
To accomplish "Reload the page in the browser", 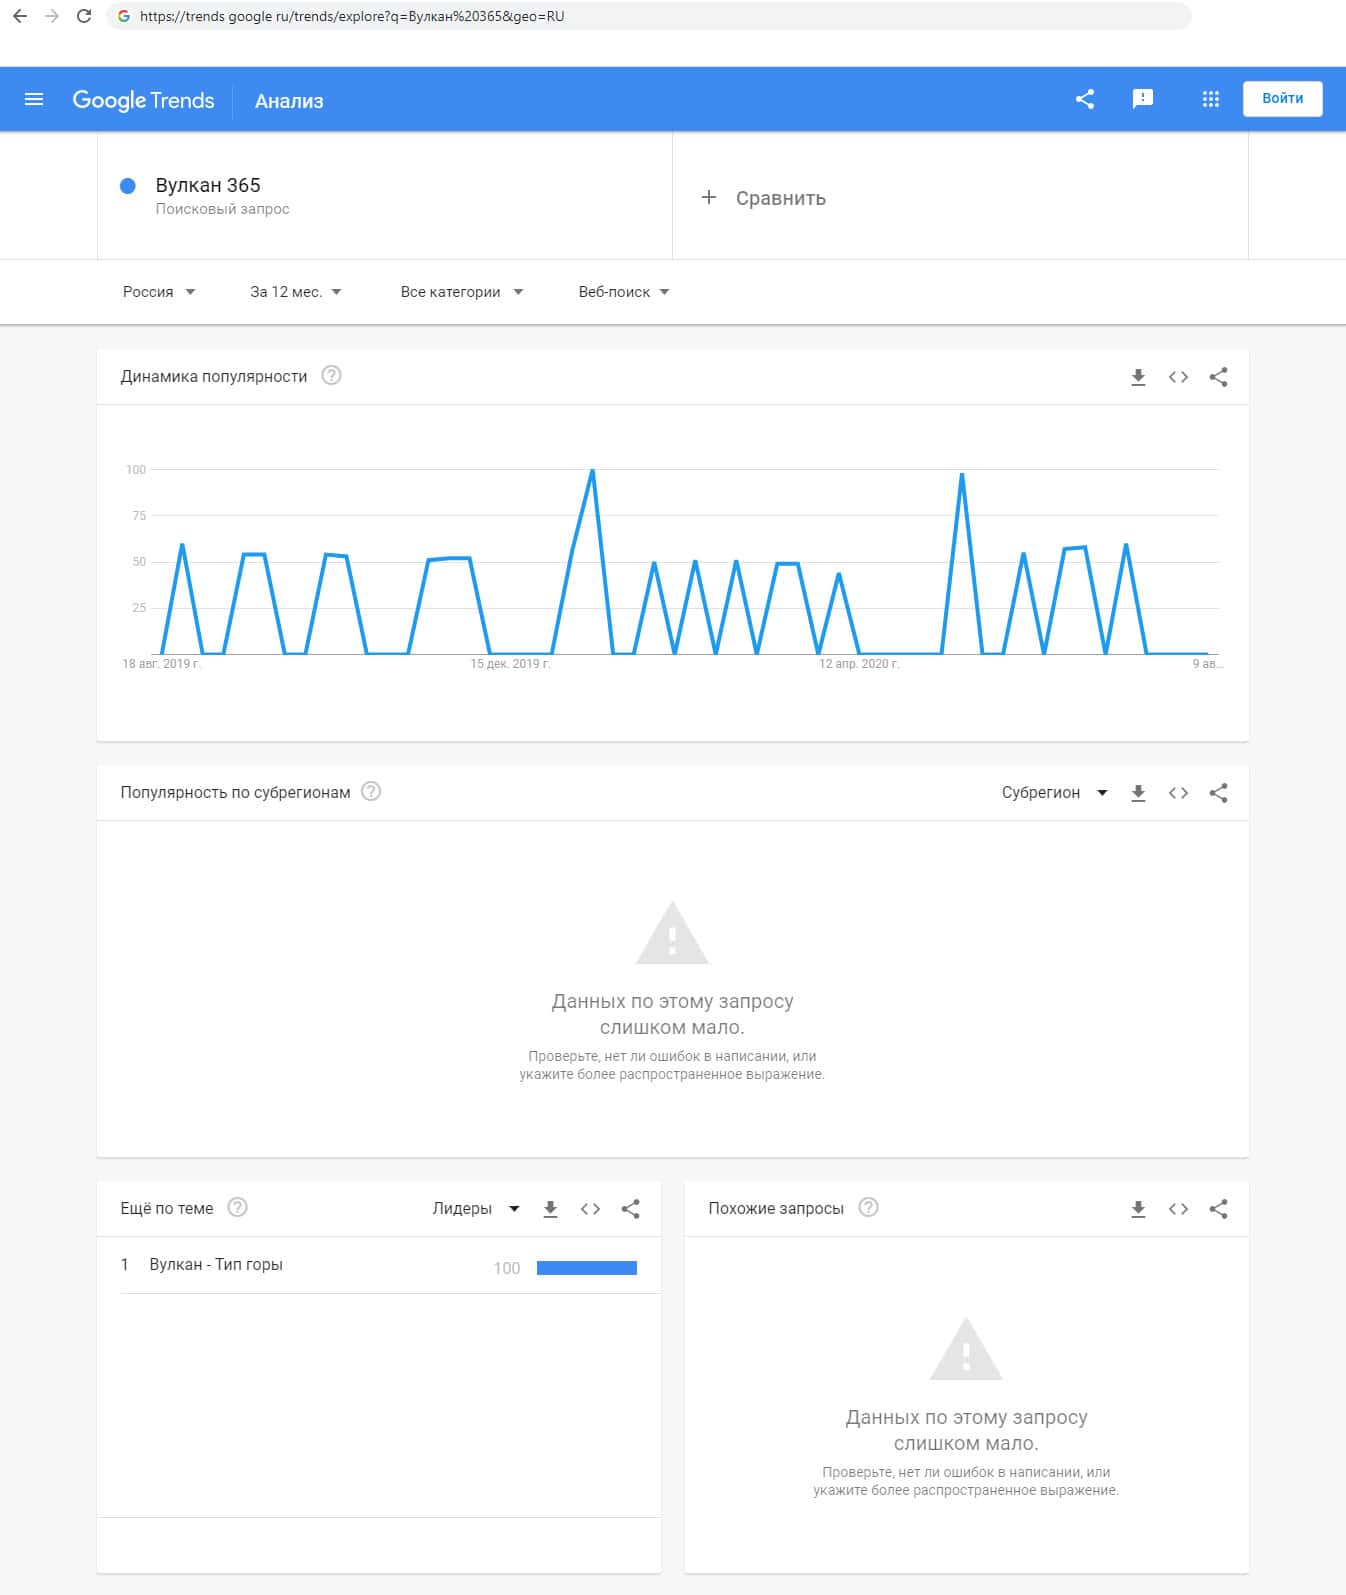I will [84, 16].
